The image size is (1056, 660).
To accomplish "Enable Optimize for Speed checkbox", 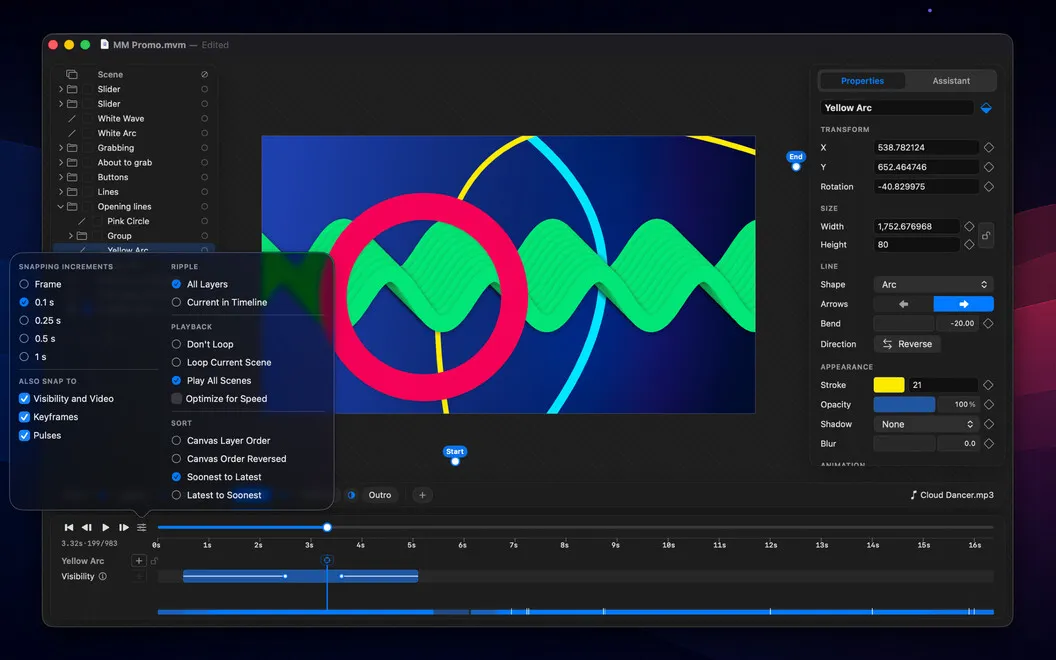I will point(176,399).
